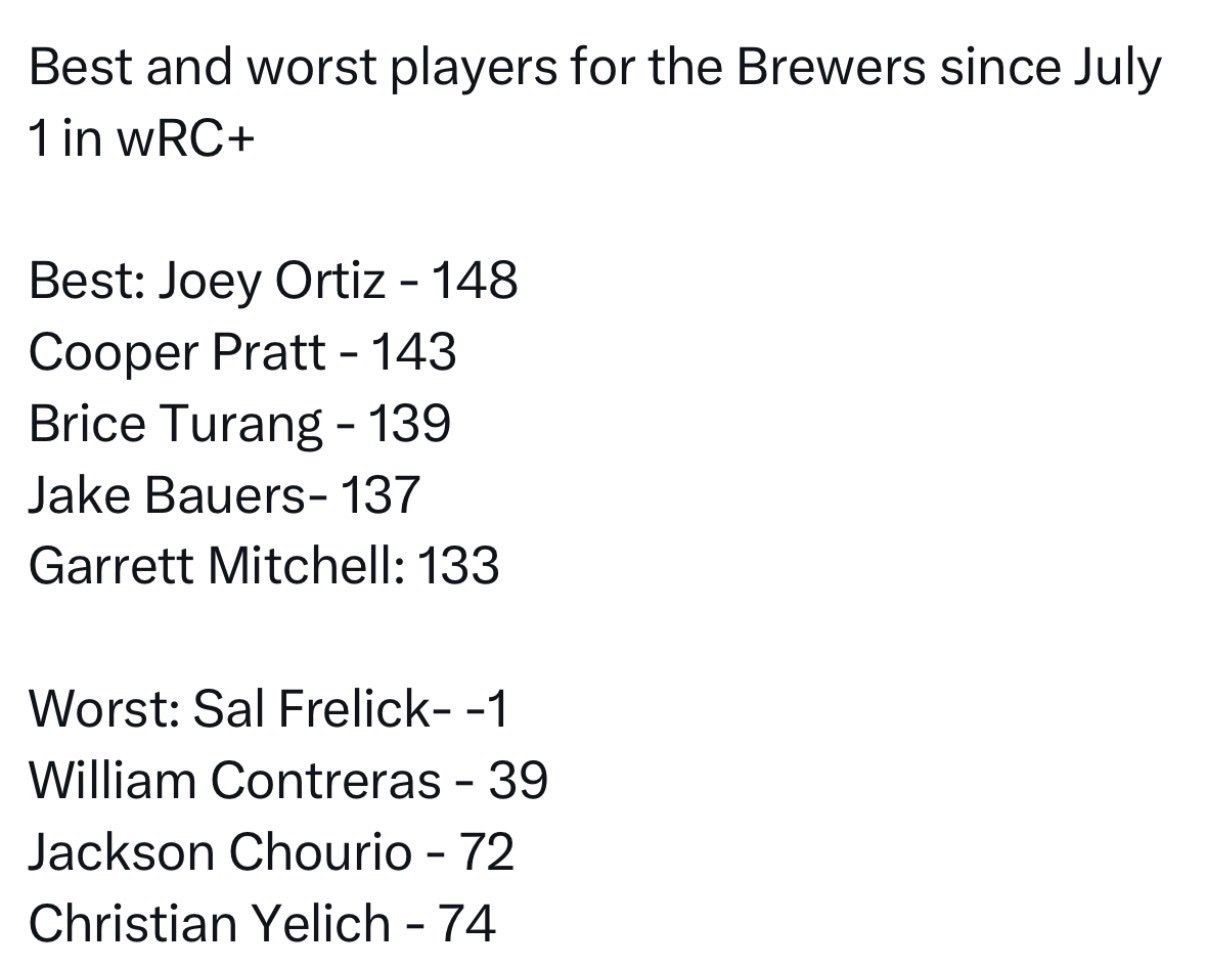
Task: Click on Brice Turang - 139 line
Action: [240, 424]
